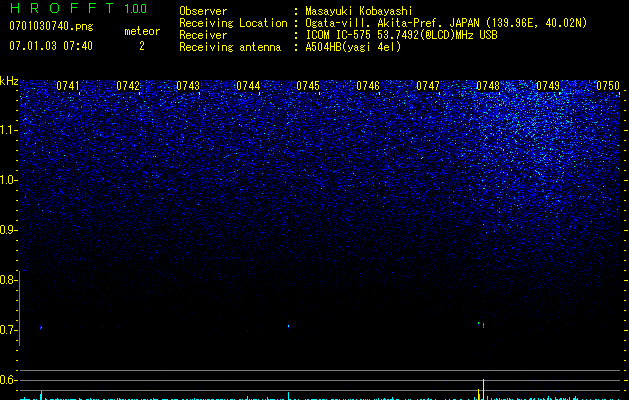Click the file name 0701030740.png
The height and width of the screenshot is (400, 629).
pyautogui.click(x=51, y=26)
